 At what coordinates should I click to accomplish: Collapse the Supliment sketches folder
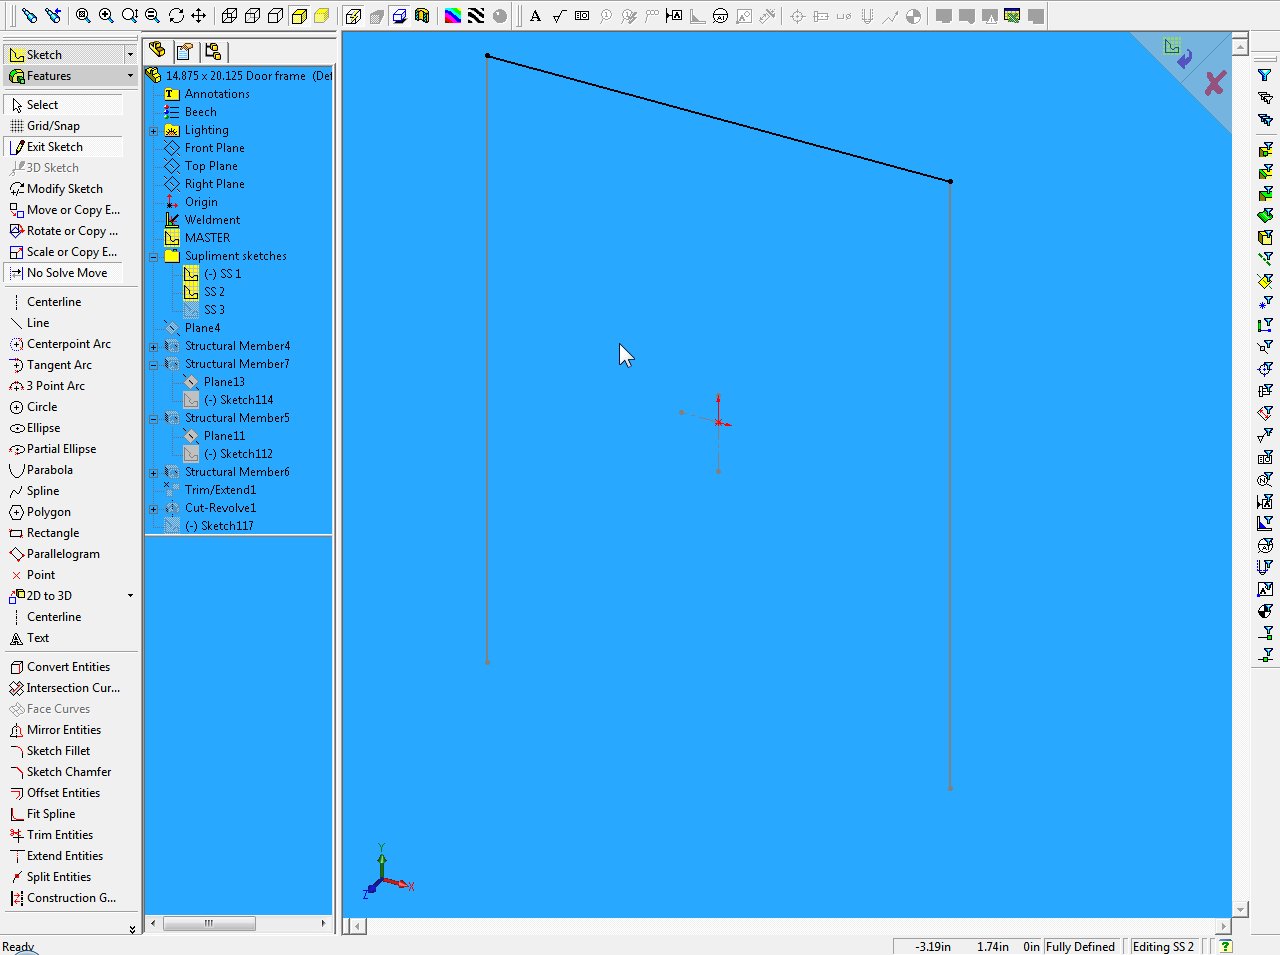pyautogui.click(x=154, y=257)
